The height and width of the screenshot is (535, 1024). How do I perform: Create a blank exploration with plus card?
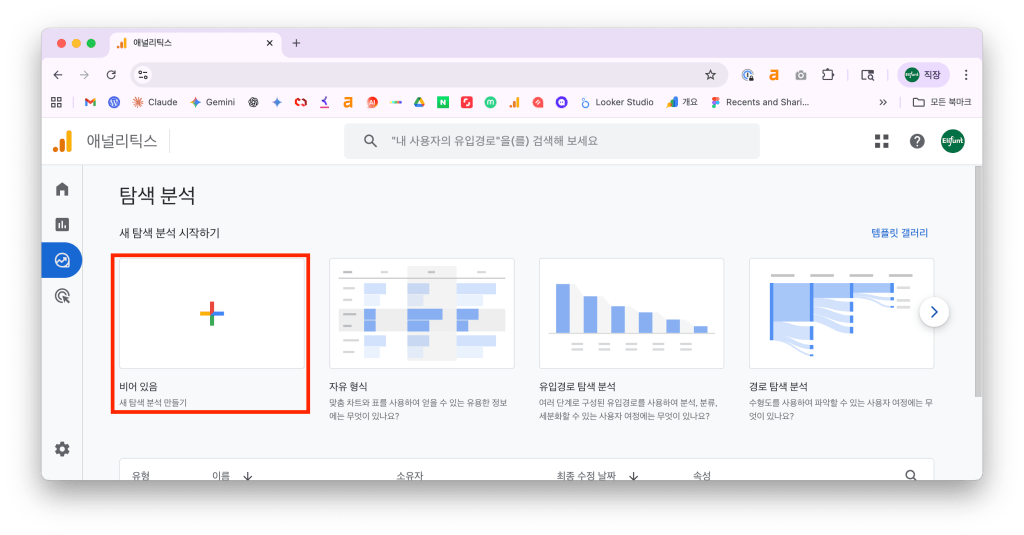(212, 313)
